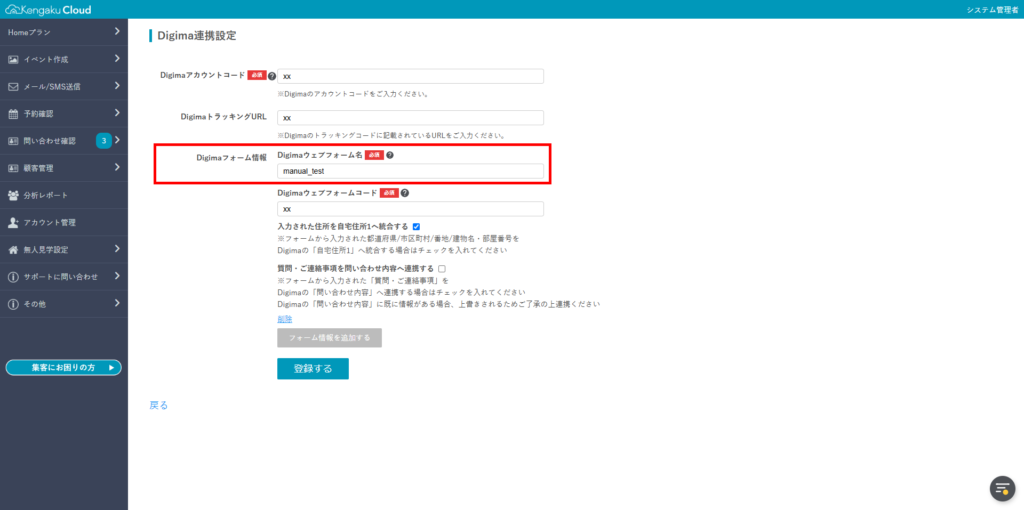The width and height of the screenshot is (1024, 510).
Task: Click the 戻る link
Action: (x=159, y=406)
